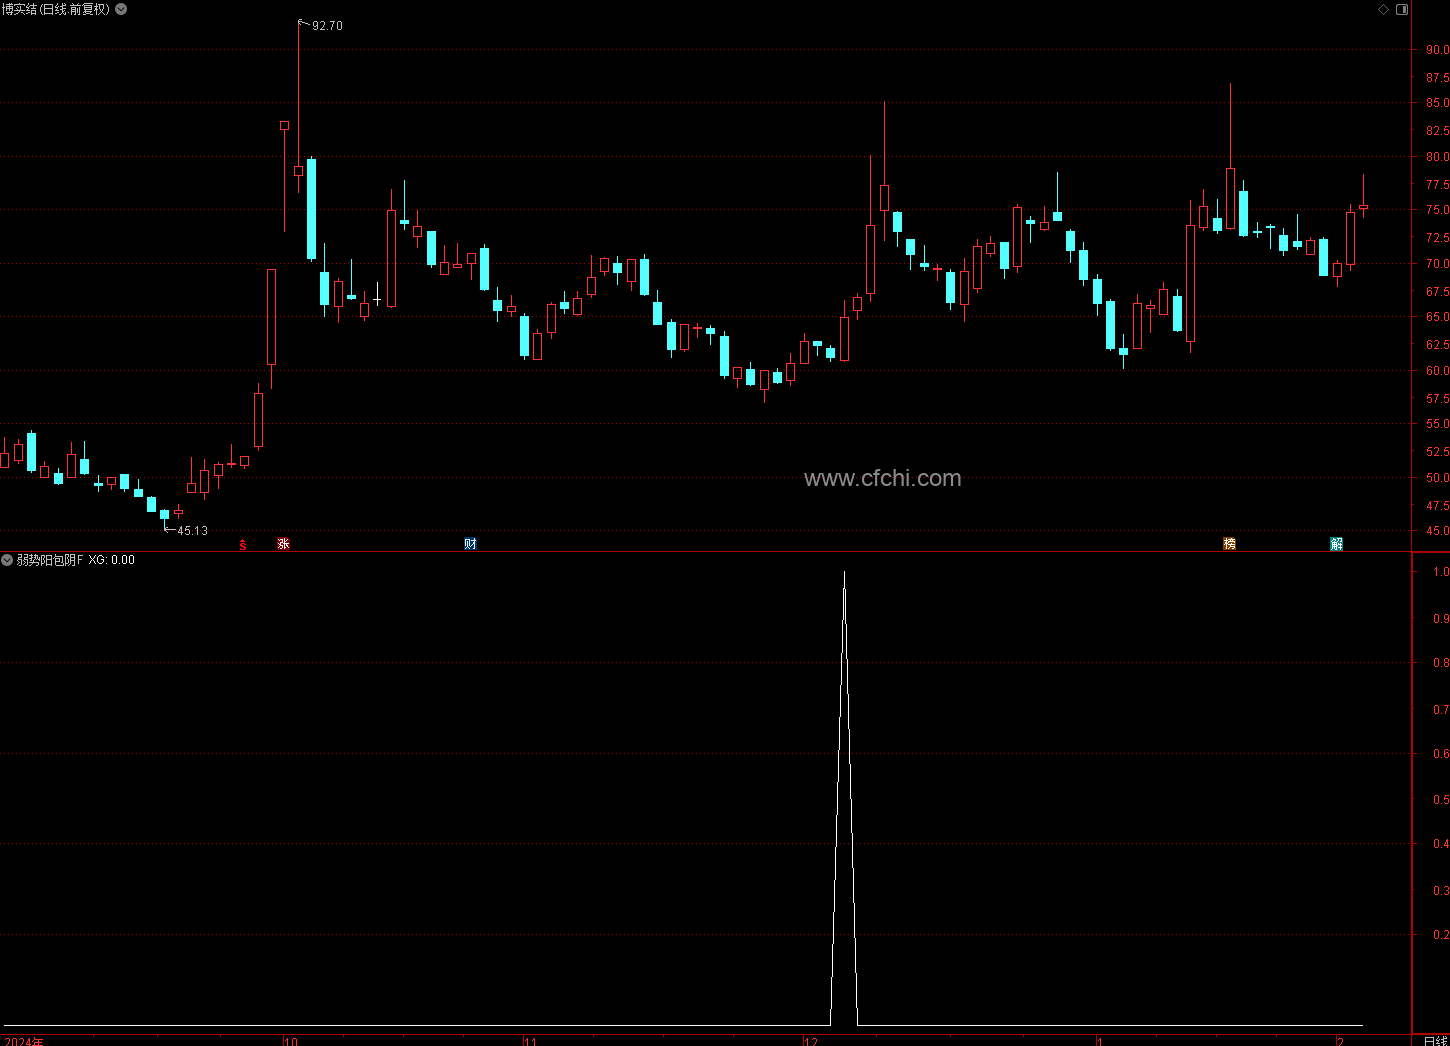Click the month 11 marker on time axis
1450x1046 pixels.
click(530, 1041)
